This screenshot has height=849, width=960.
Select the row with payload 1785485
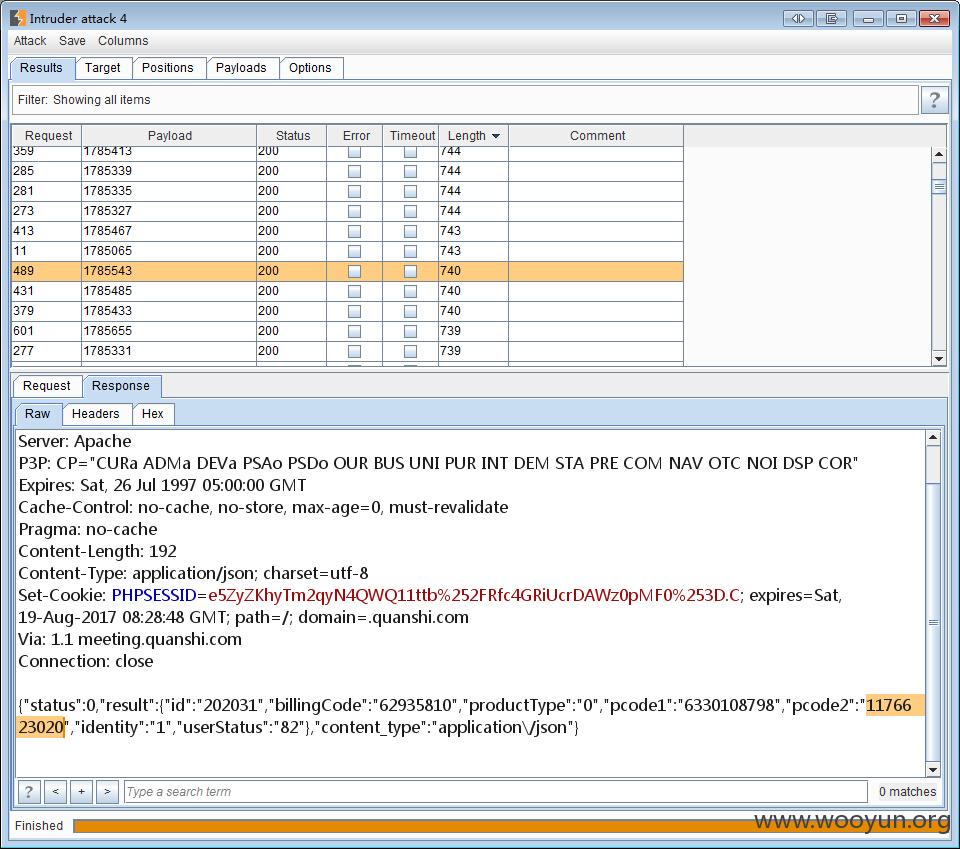pyautogui.click(x=347, y=291)
